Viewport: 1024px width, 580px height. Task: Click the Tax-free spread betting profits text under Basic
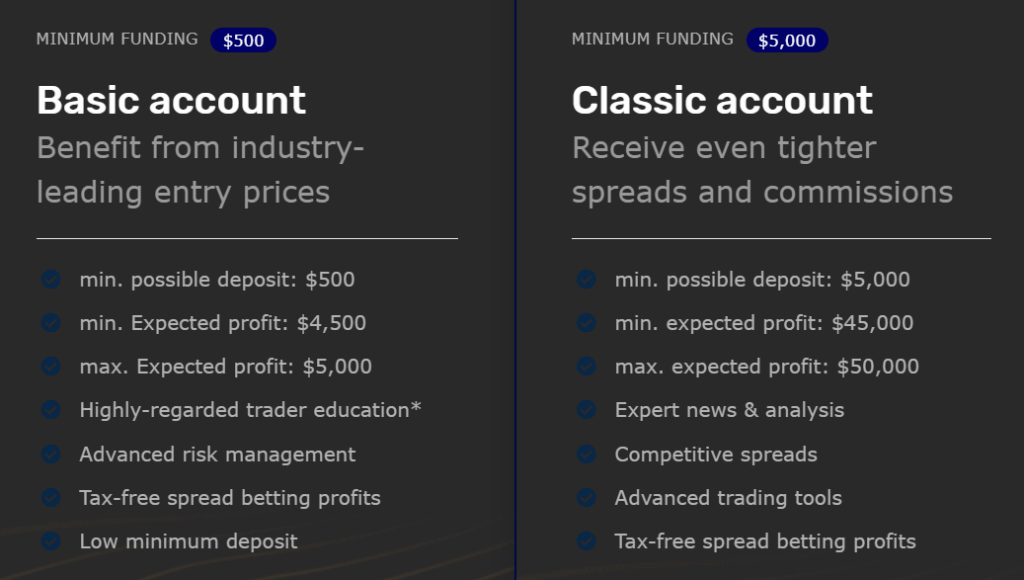tap(230, 498)
